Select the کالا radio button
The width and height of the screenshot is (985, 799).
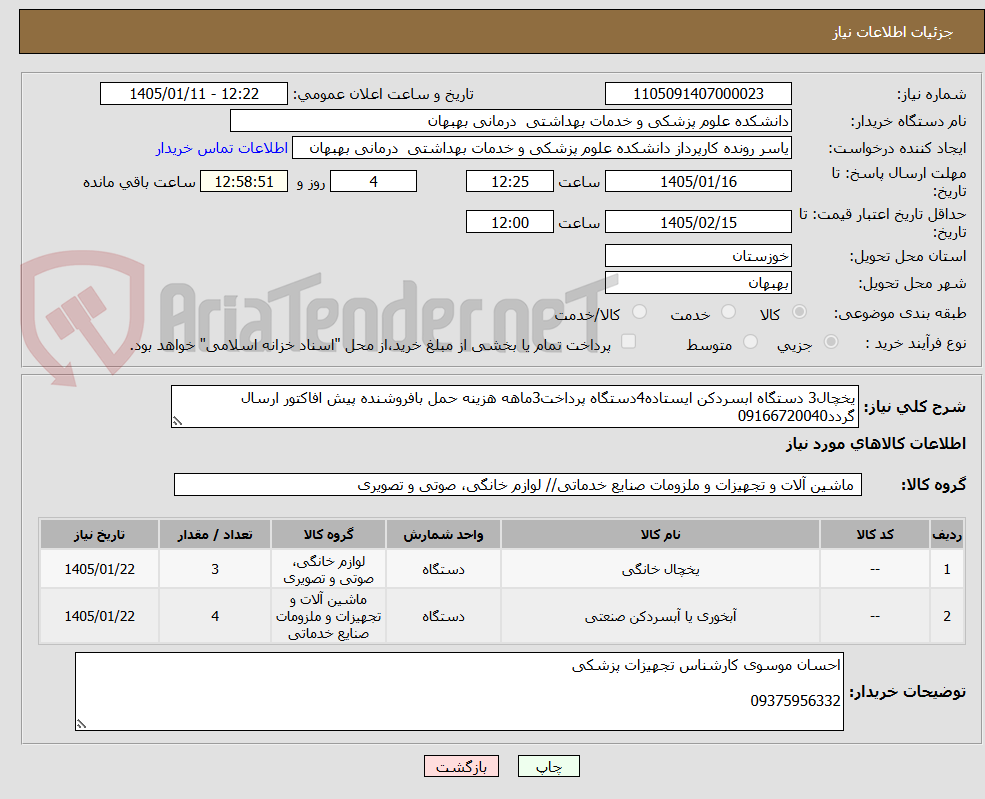pos(800,312)
